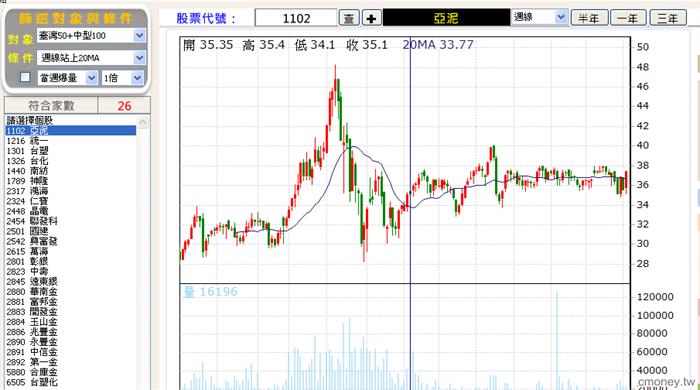Image resolution: width=700 pixels, height=390 pixels.
Task: Select 2454 聯發科 in the stock list
Action: pyautogui.click(x=71, y=221)
